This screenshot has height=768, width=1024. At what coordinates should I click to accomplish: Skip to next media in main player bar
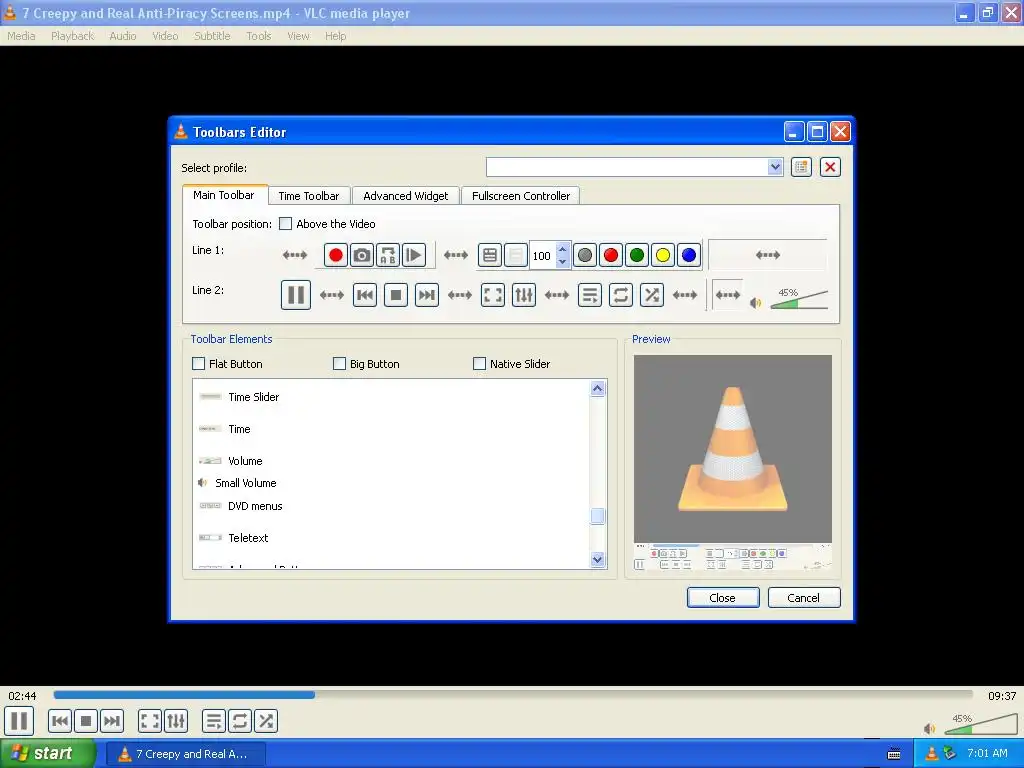112,721
